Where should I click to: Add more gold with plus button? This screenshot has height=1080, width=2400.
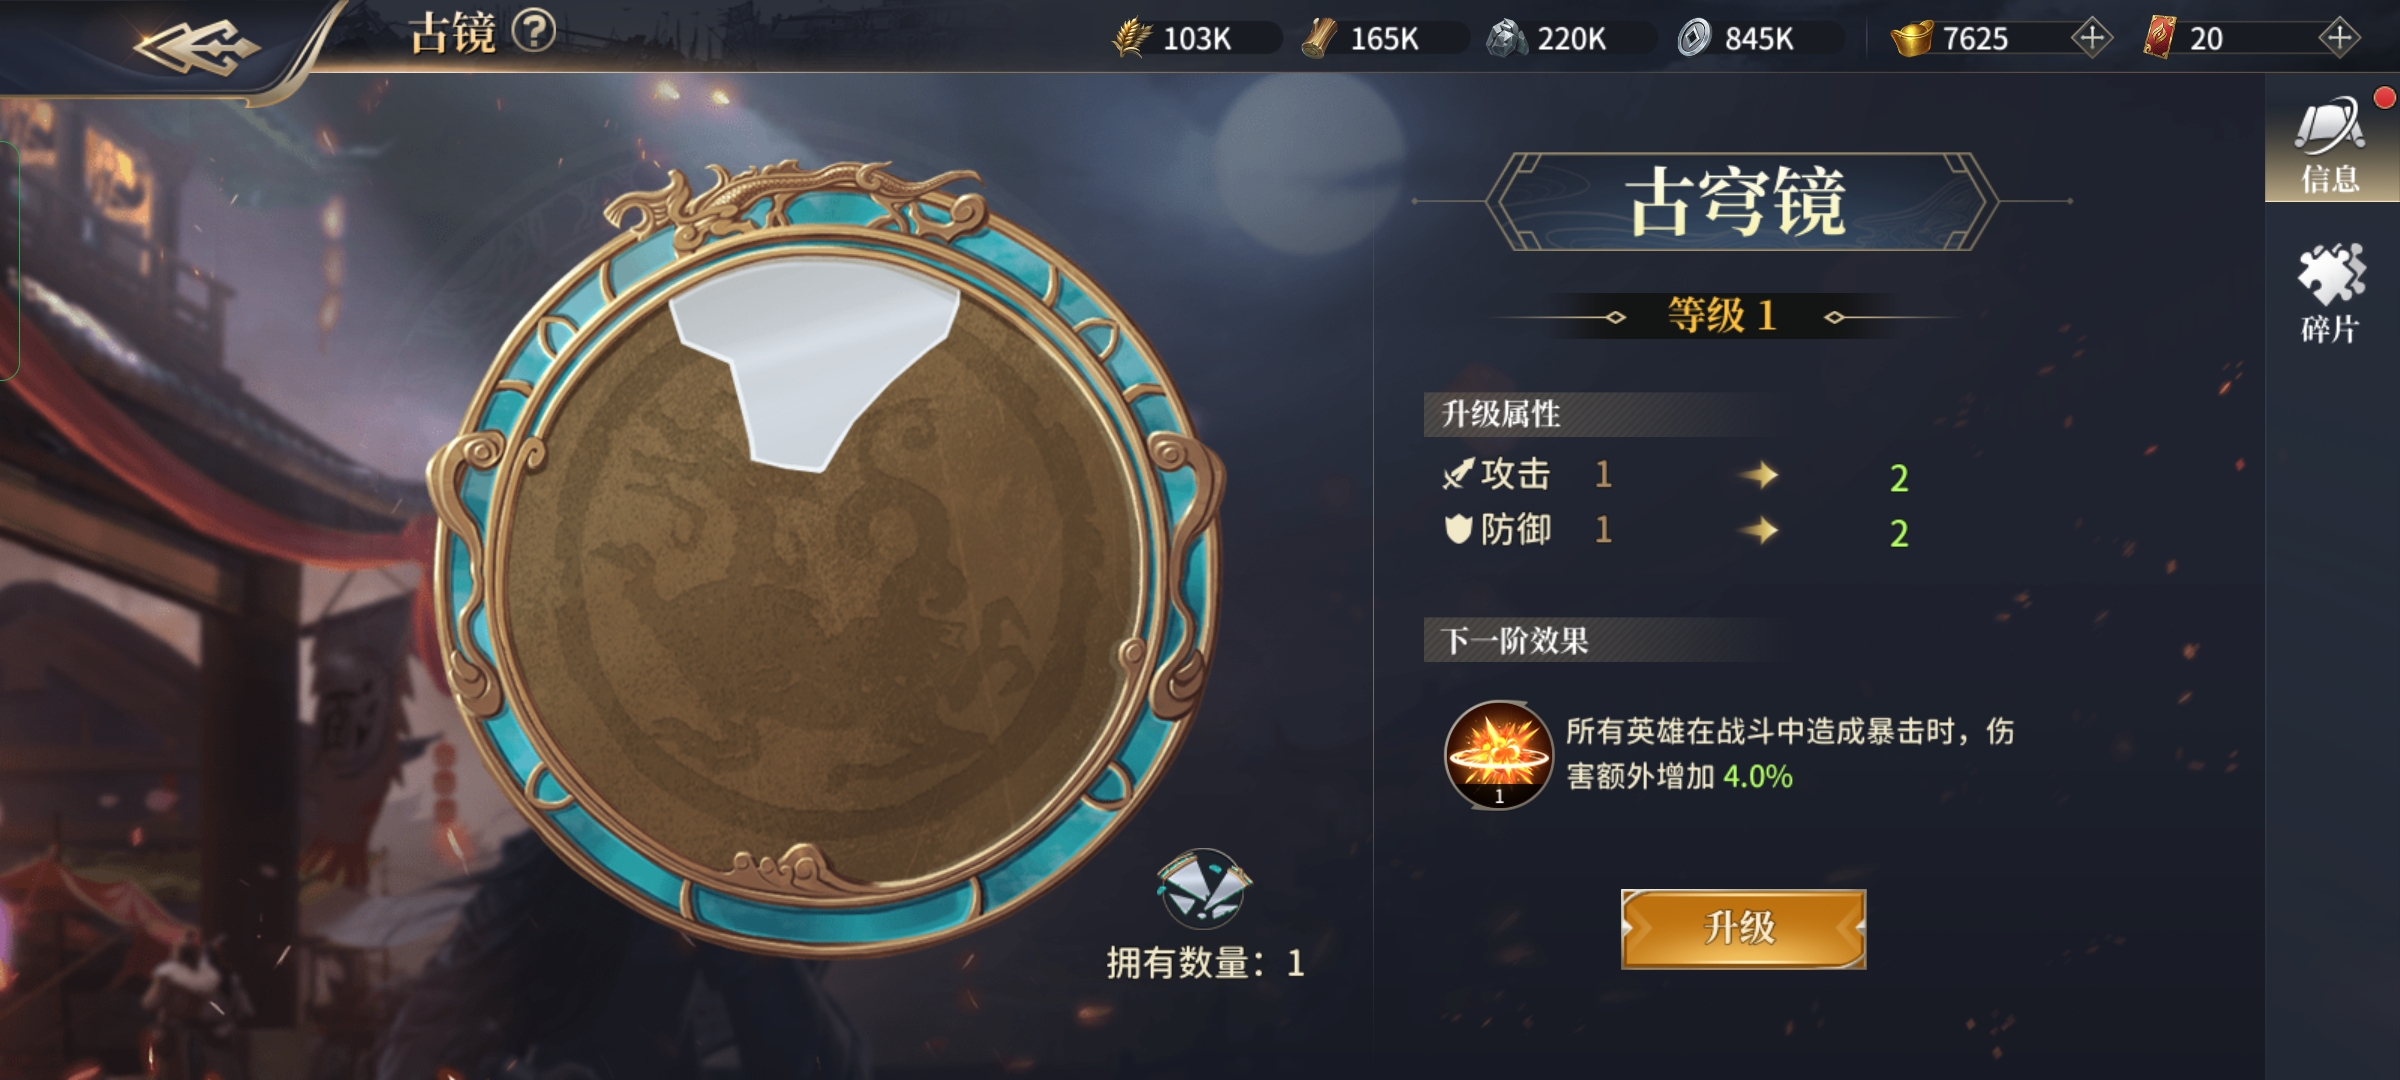(x=2091, y=38)
